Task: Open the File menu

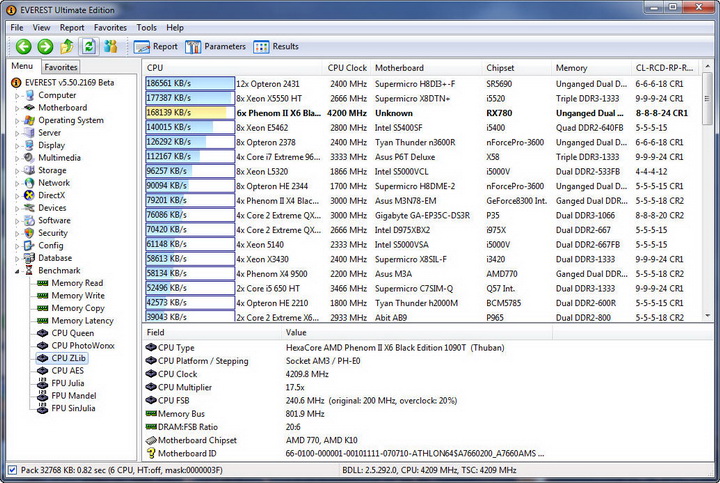Action: (x=17, y=28)
